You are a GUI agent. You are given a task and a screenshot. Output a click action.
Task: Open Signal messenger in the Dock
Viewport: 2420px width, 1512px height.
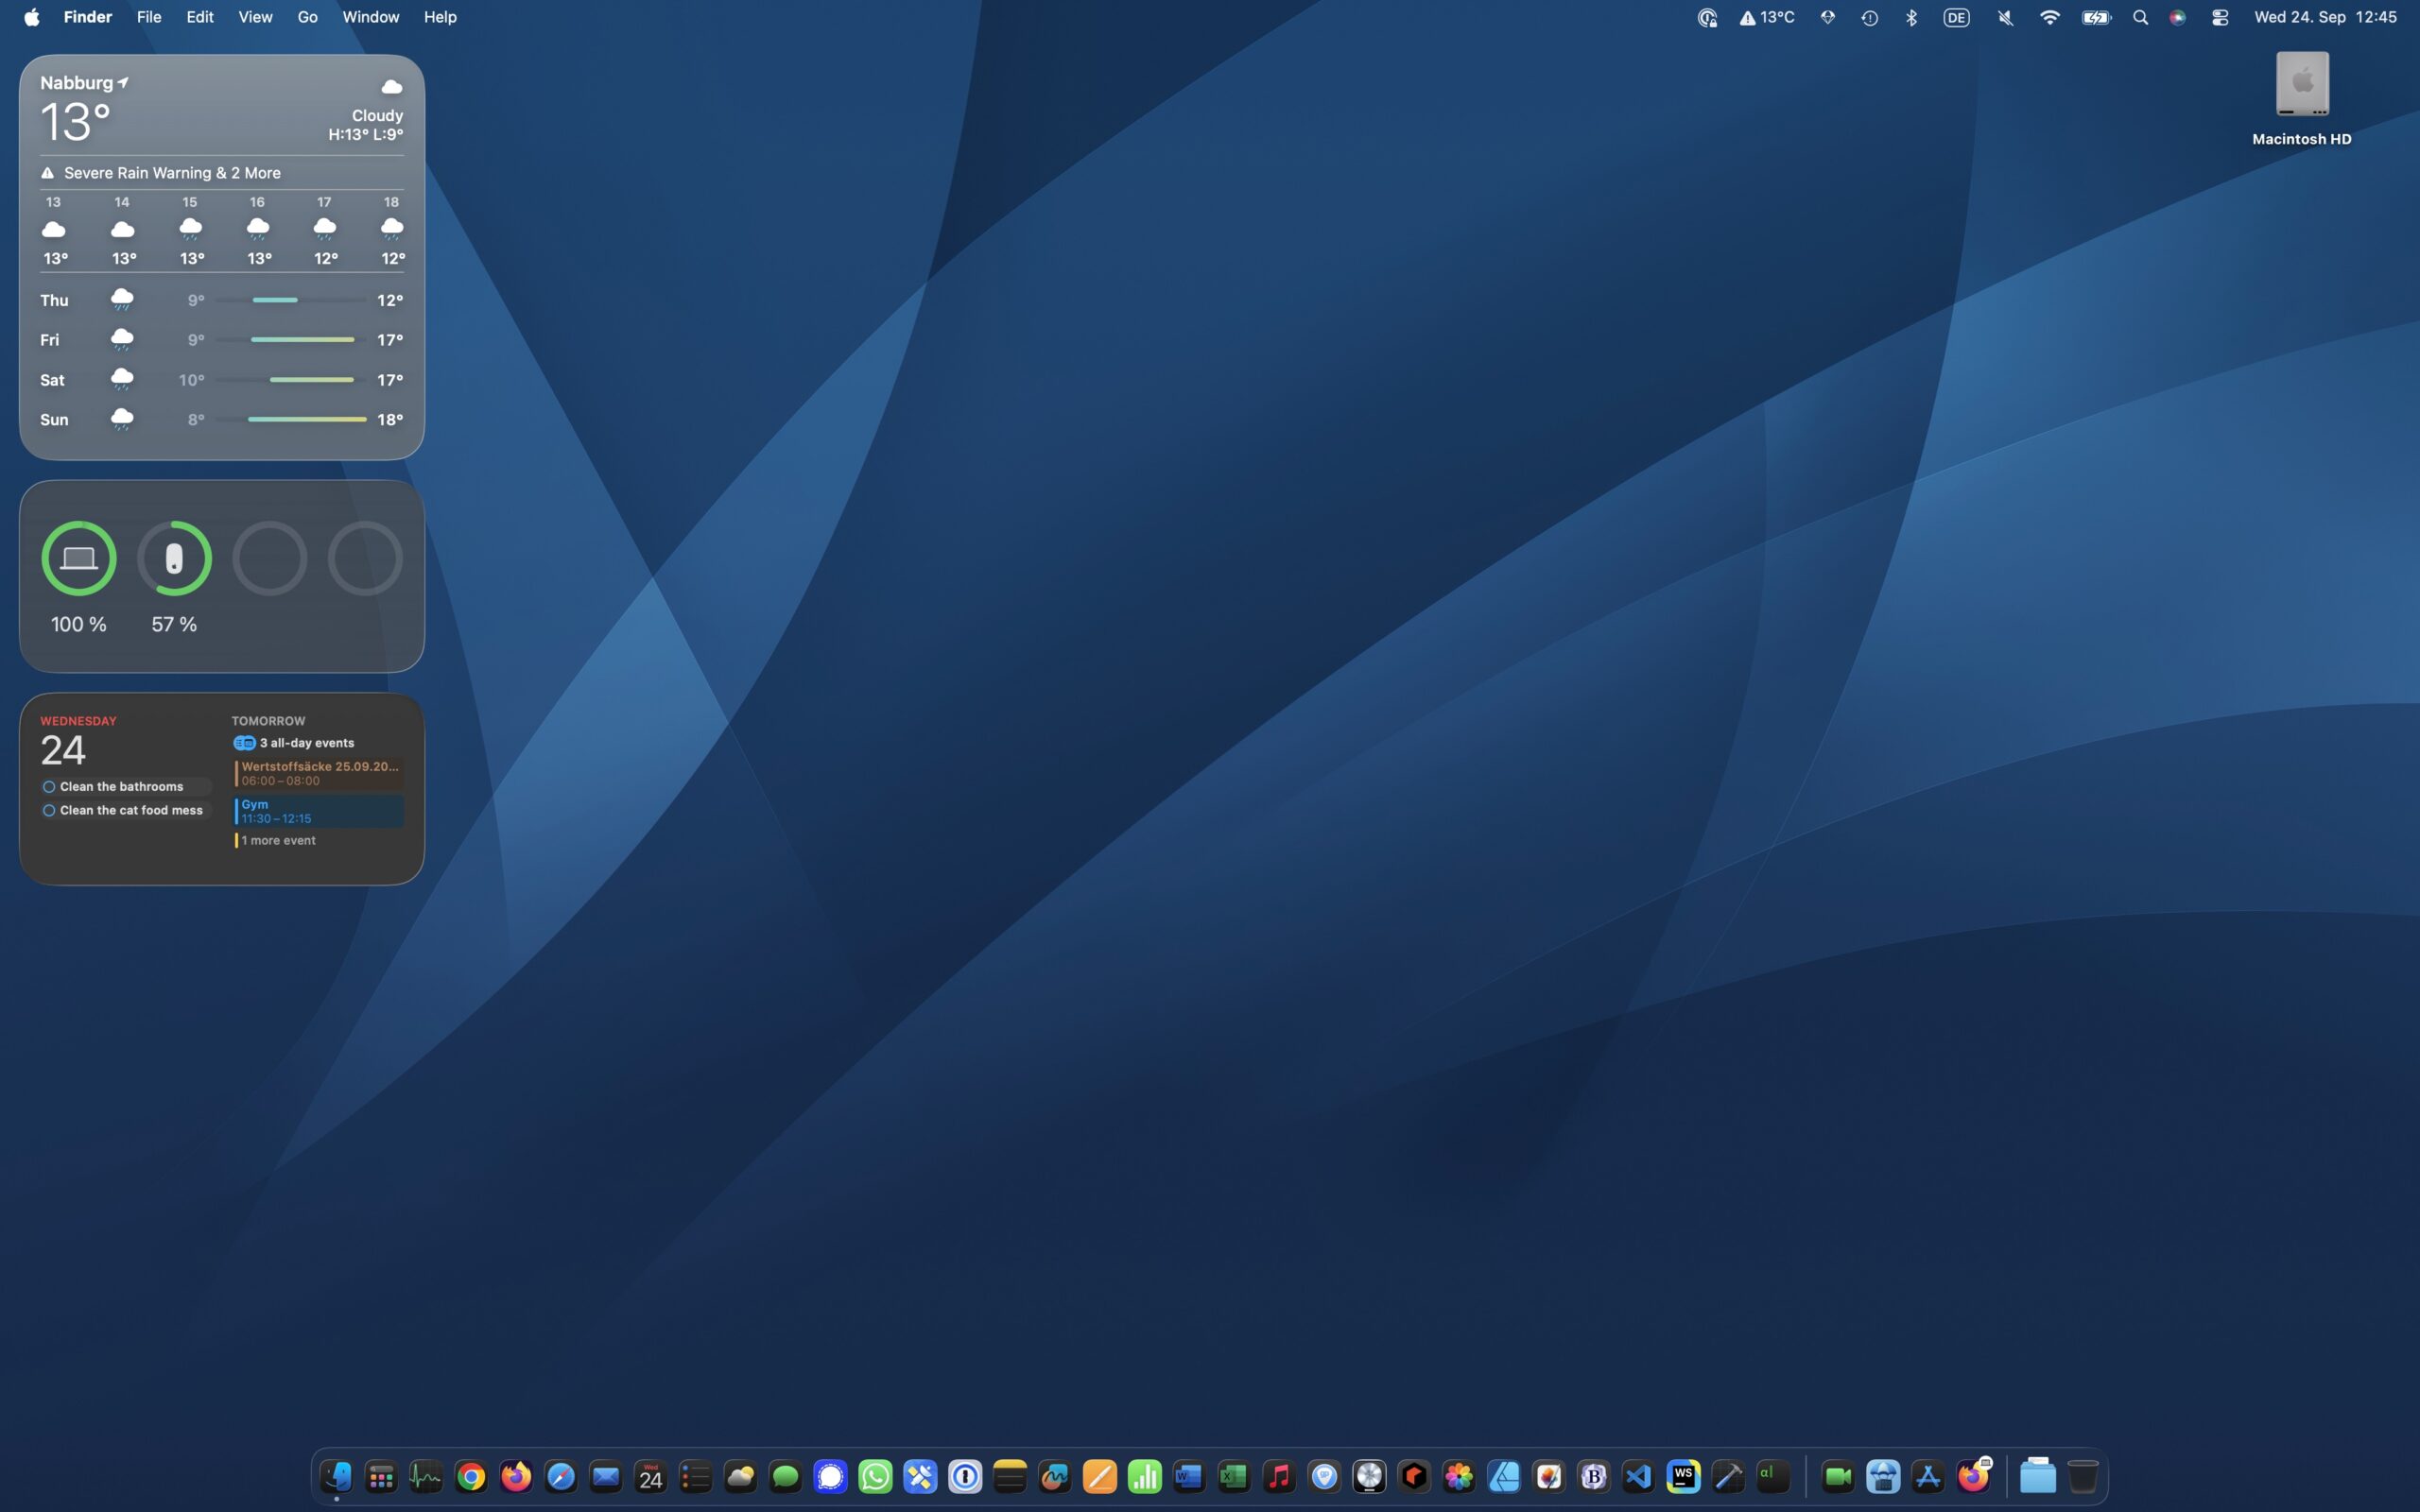point(830,1476)
